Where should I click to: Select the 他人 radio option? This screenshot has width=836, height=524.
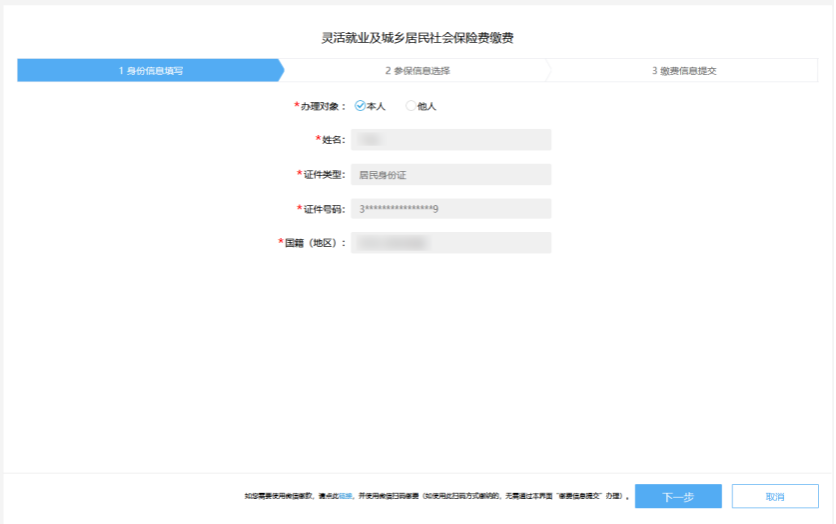(411, 106)
